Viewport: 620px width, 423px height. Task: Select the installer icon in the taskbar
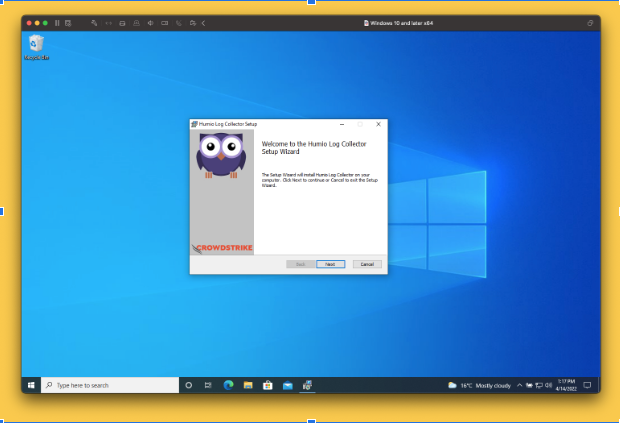point(307,385)
